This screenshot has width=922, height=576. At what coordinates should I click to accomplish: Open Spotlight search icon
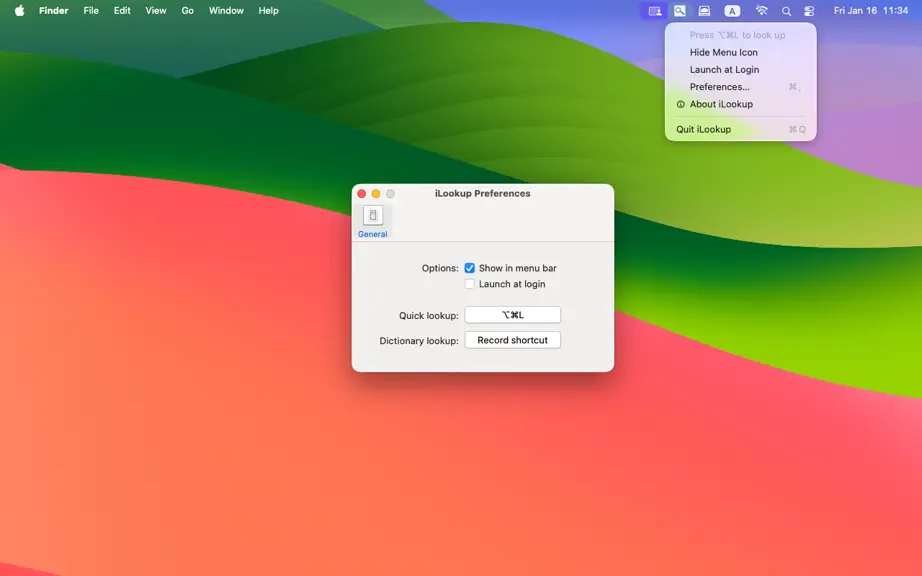click(x=786, y=11)
